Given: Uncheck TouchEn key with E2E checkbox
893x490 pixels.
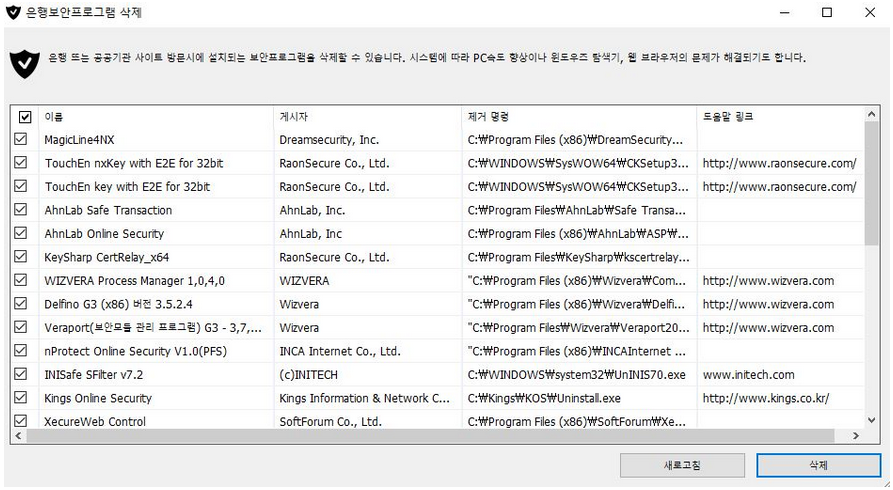Looking at the screenshot, I should click(21, 186).
